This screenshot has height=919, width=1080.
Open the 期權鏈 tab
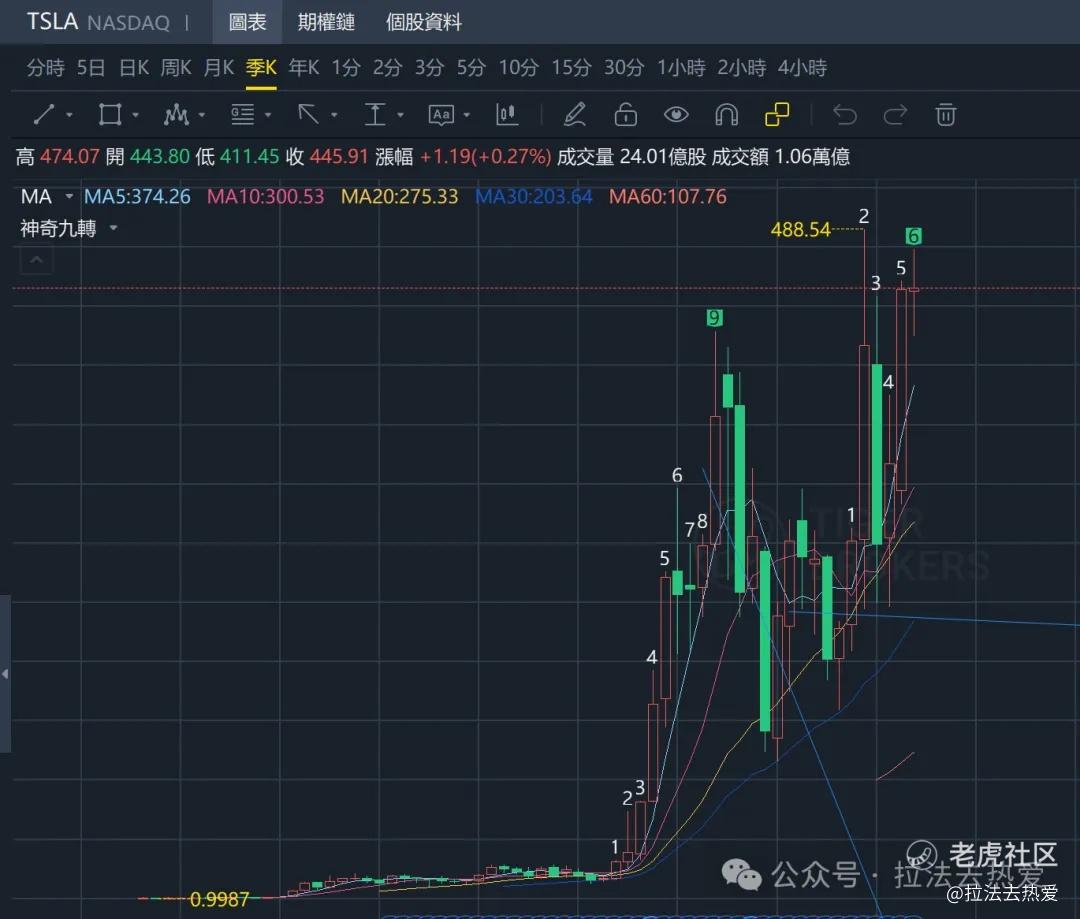point(326,22)
